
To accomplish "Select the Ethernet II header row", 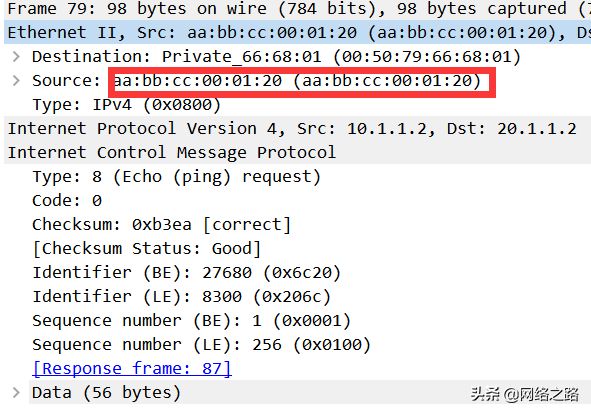I will pyautogui.click(x=297, y=32).
